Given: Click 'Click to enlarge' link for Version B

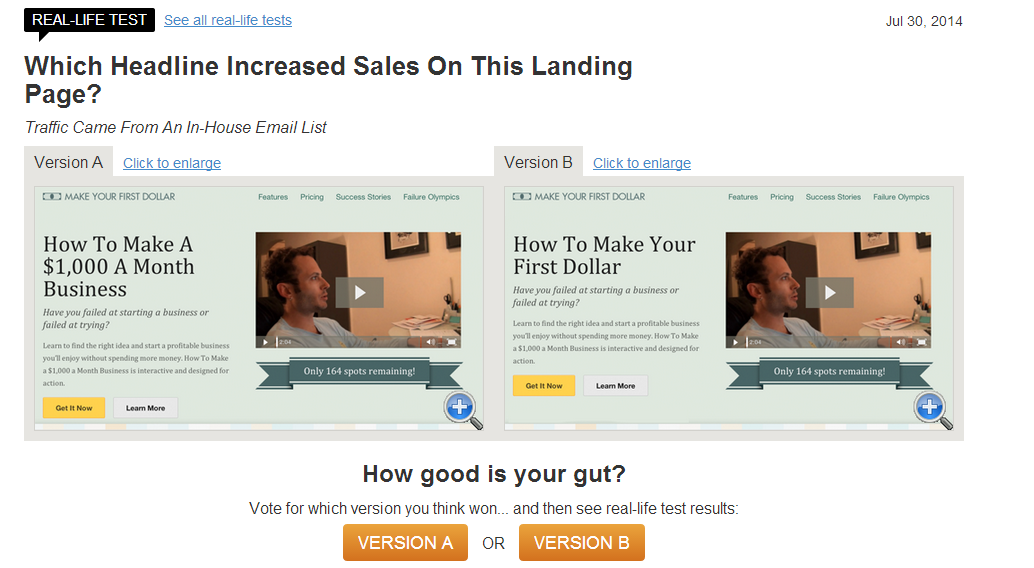Looking at the screenshot, I should tap(642, 163).
